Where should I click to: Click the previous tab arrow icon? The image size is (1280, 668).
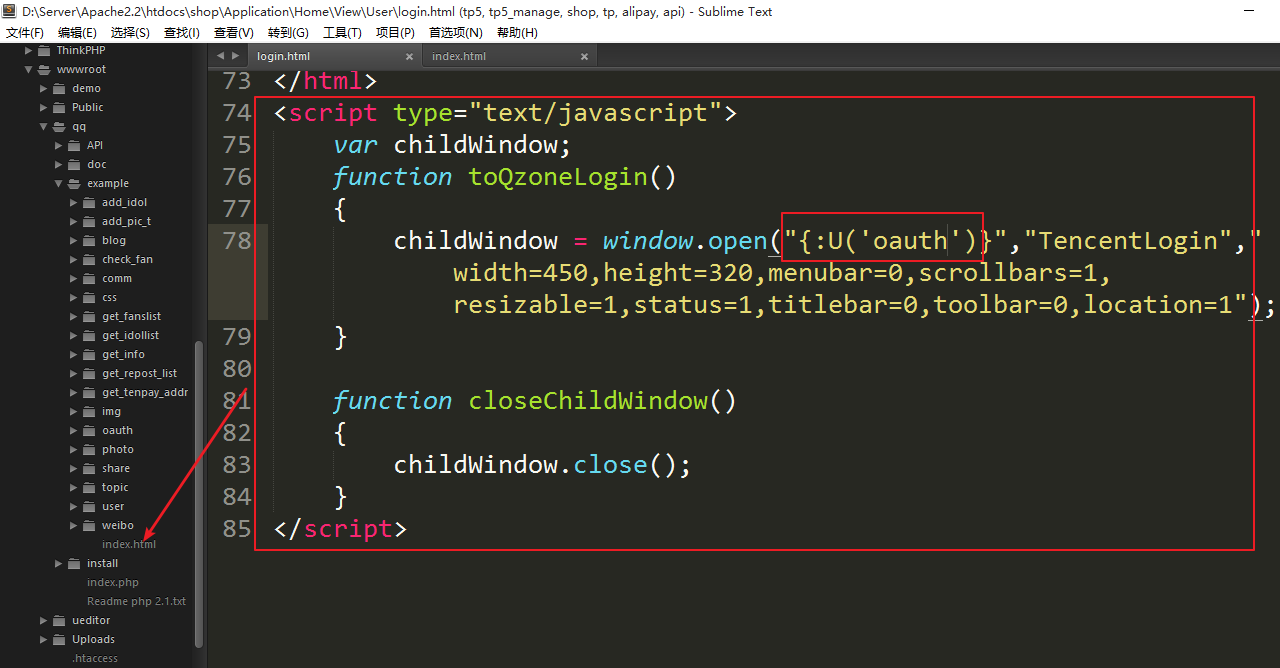(220, 56)
